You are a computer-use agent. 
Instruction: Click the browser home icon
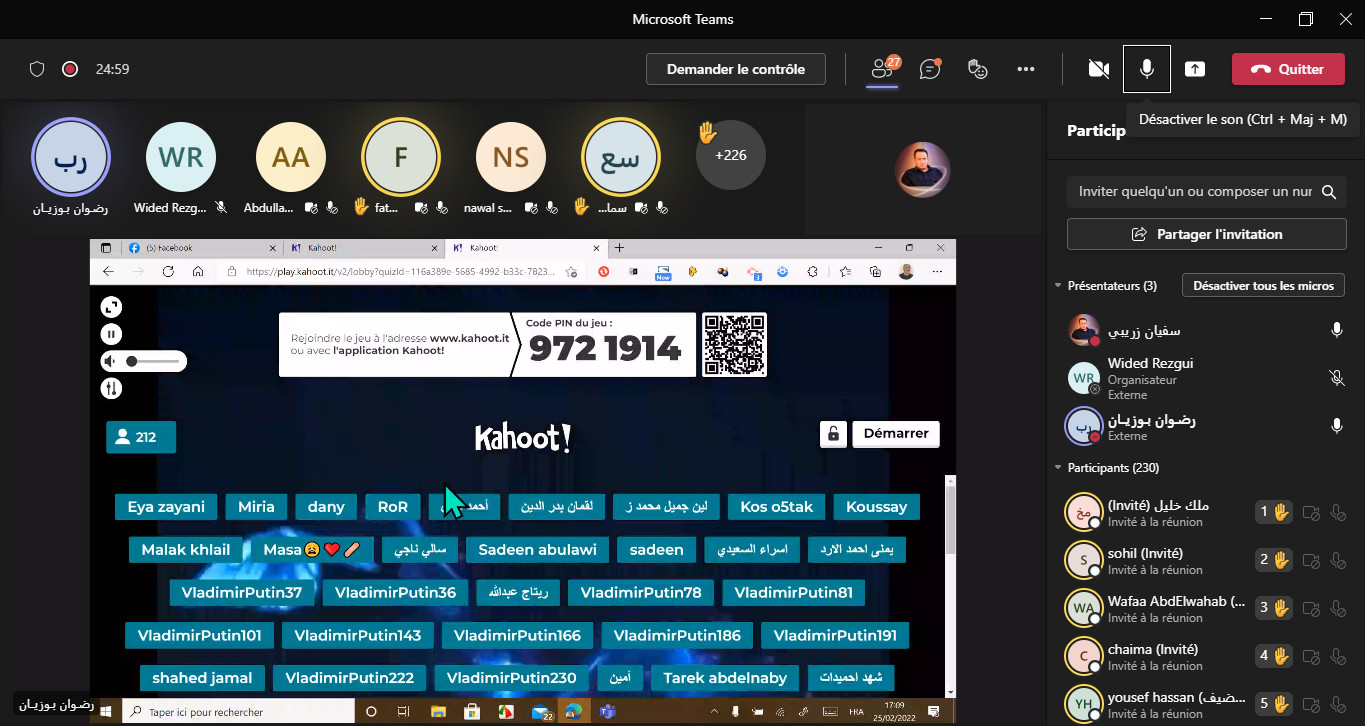[x=198, y=271]
